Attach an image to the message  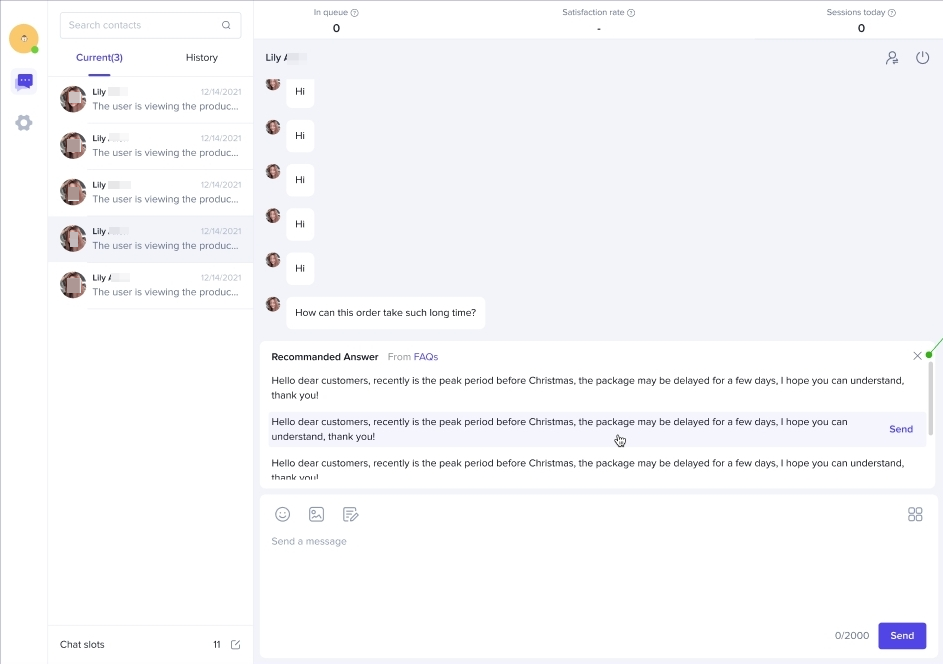(316, 514)
